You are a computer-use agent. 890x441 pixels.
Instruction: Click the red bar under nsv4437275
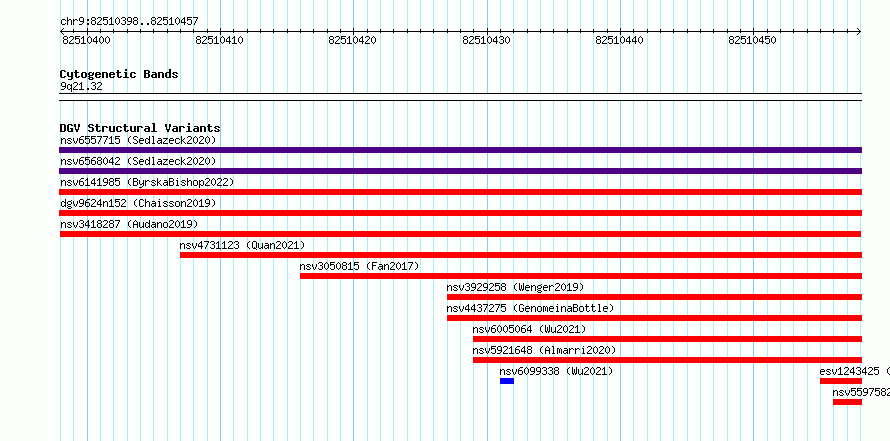[x=654, y=318]
